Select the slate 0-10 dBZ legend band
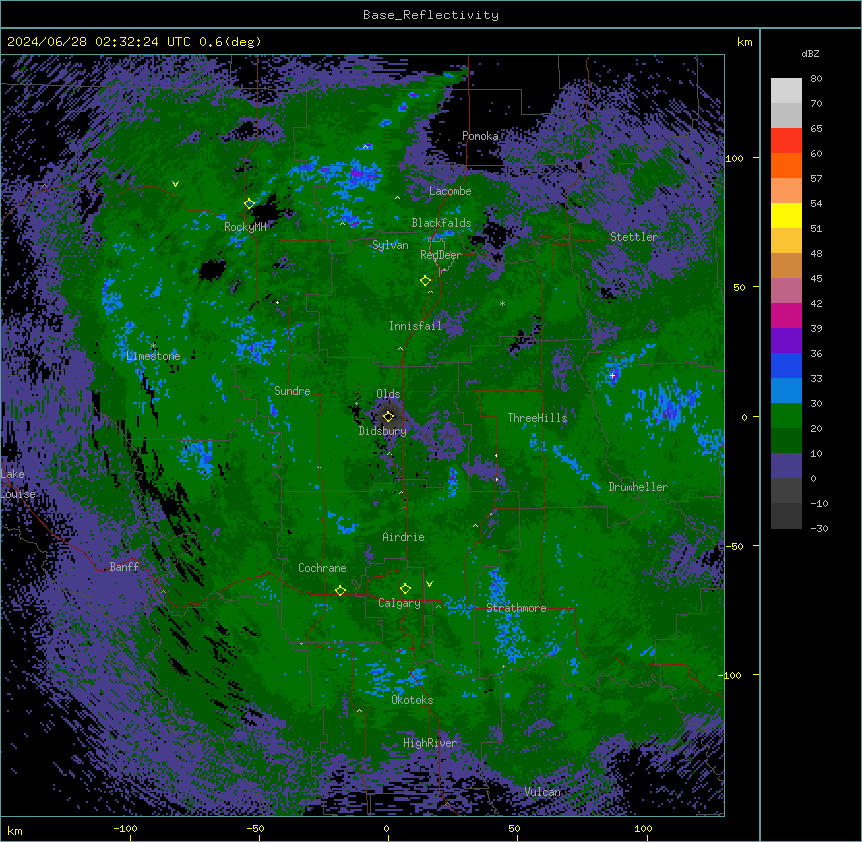 (x=786, y=466)
